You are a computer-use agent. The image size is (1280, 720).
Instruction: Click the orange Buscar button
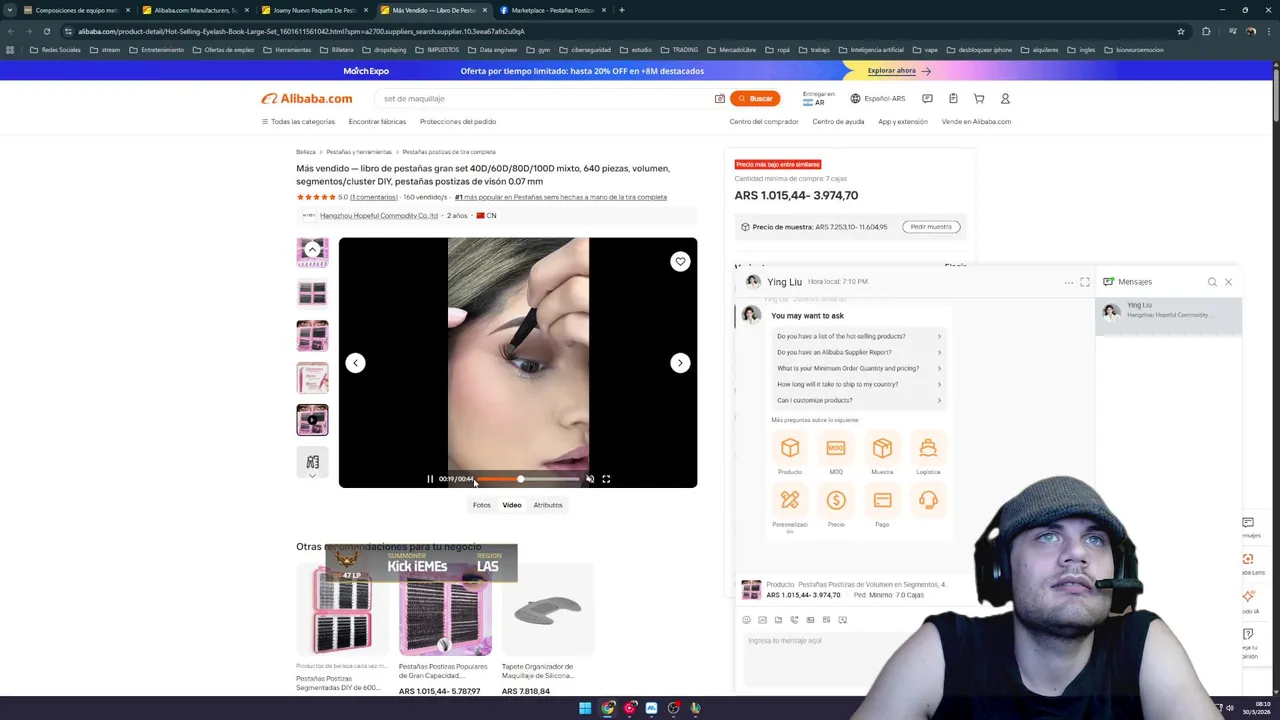[755, 98]
